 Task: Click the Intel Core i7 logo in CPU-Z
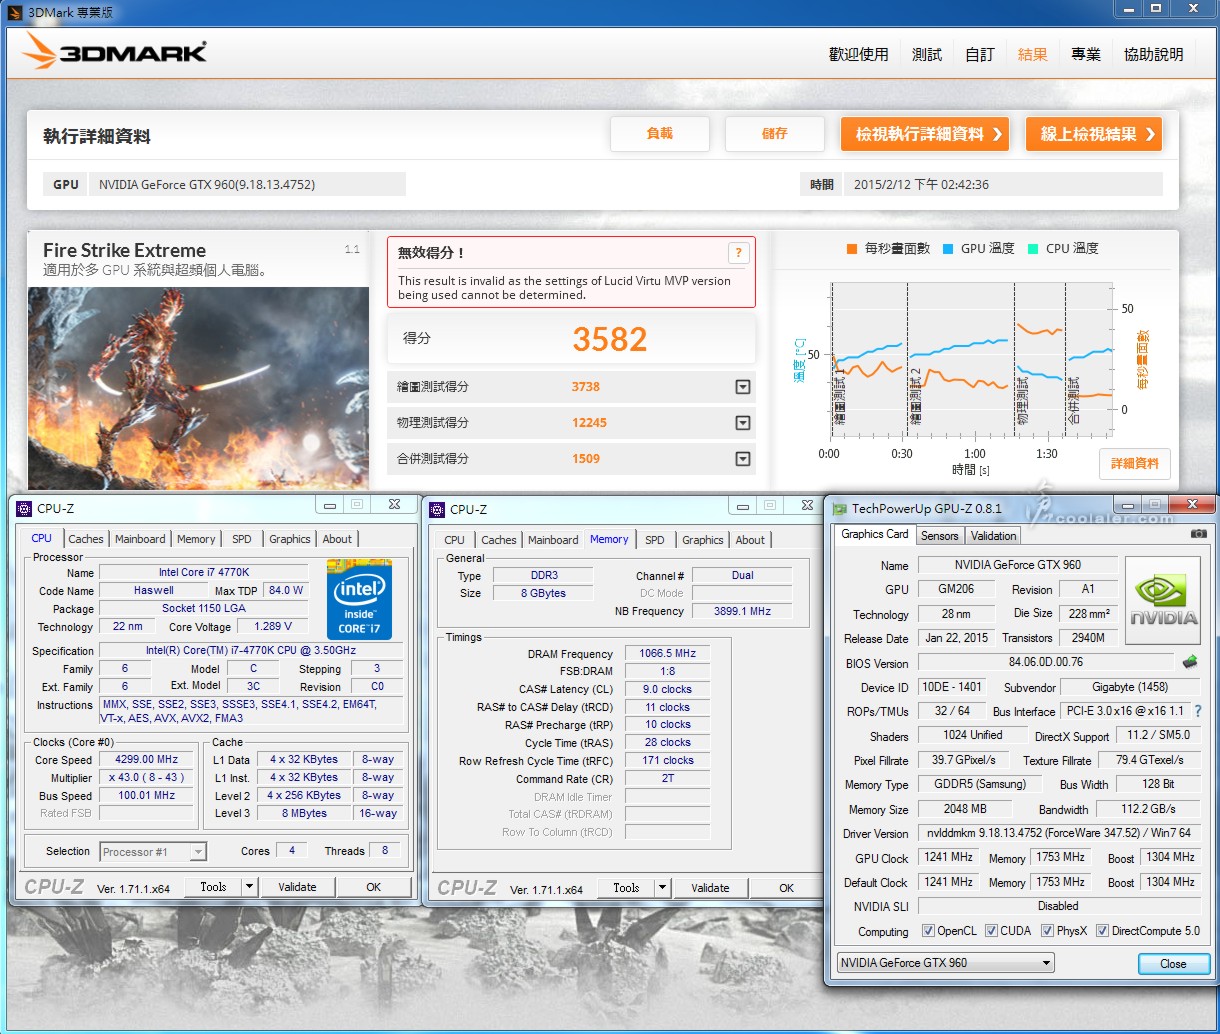pos(359,600)
